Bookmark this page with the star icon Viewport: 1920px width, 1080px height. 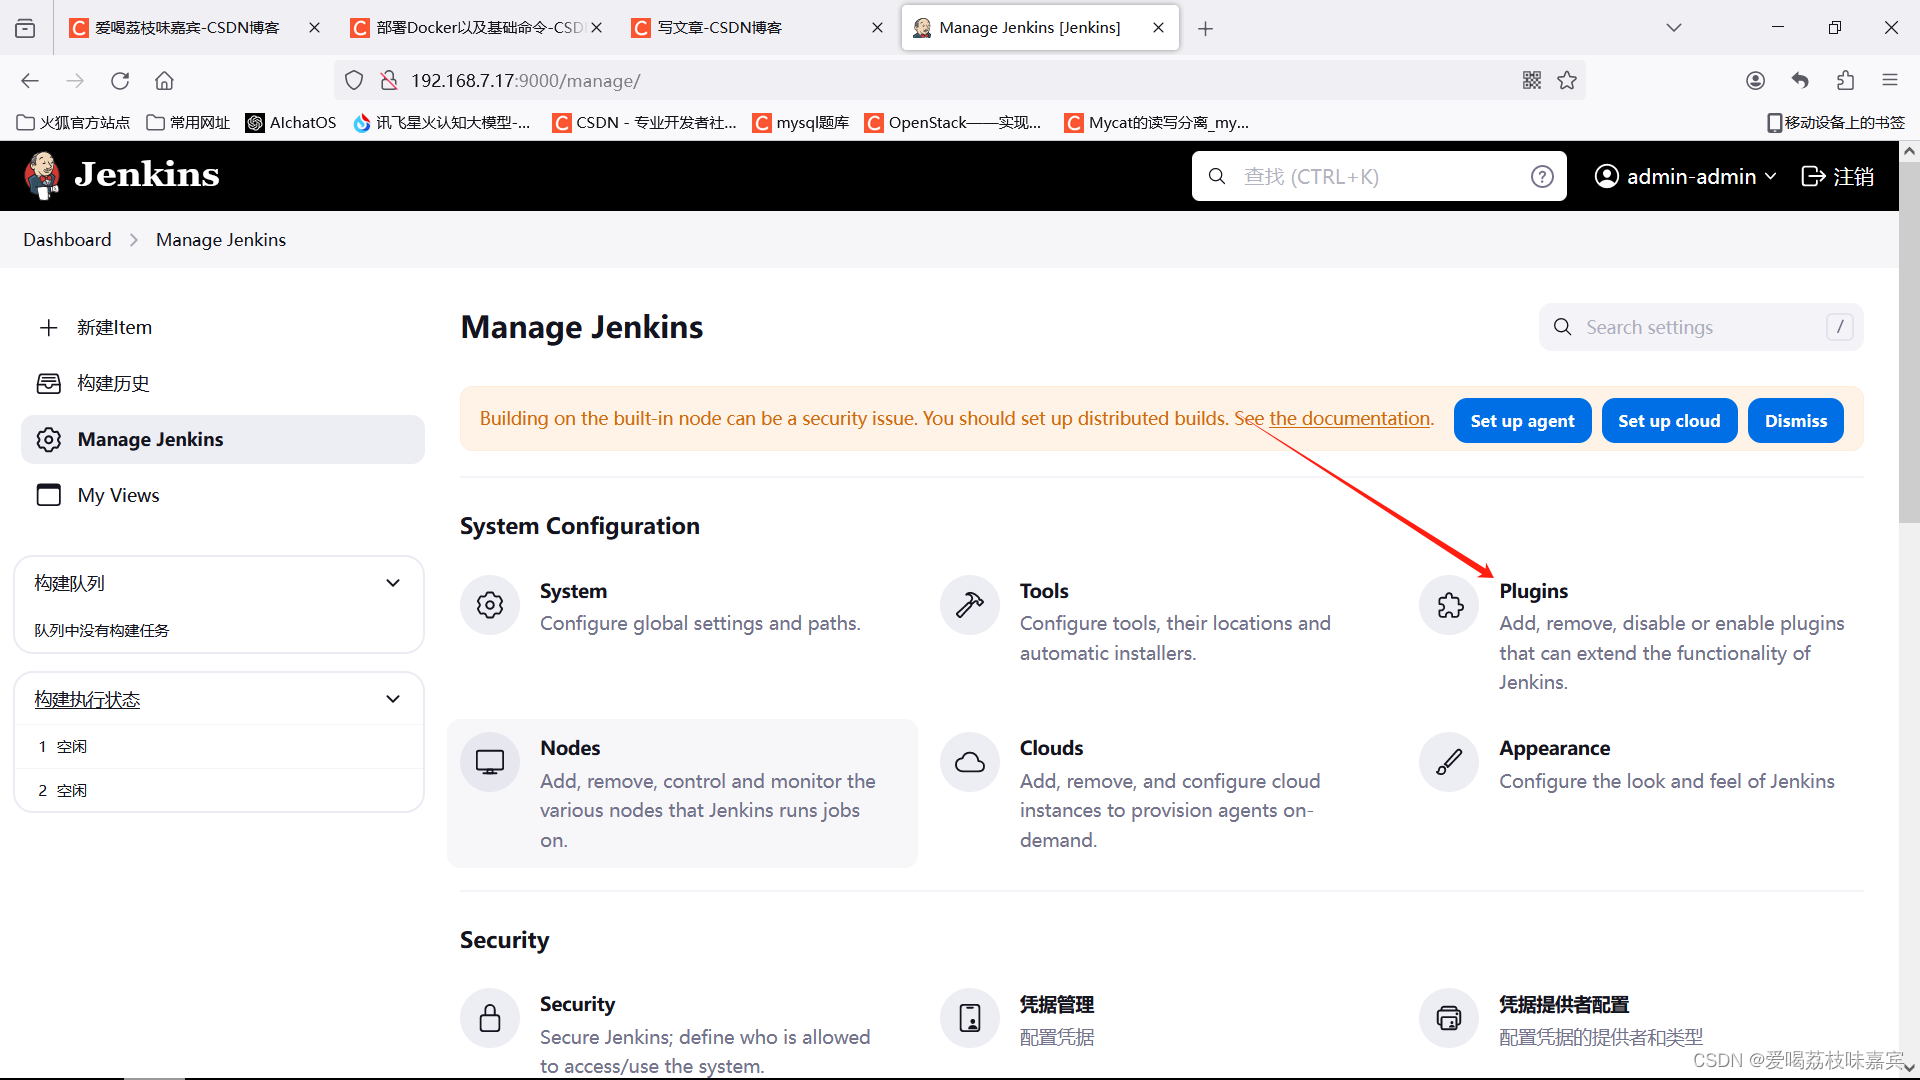point(1567,81)
